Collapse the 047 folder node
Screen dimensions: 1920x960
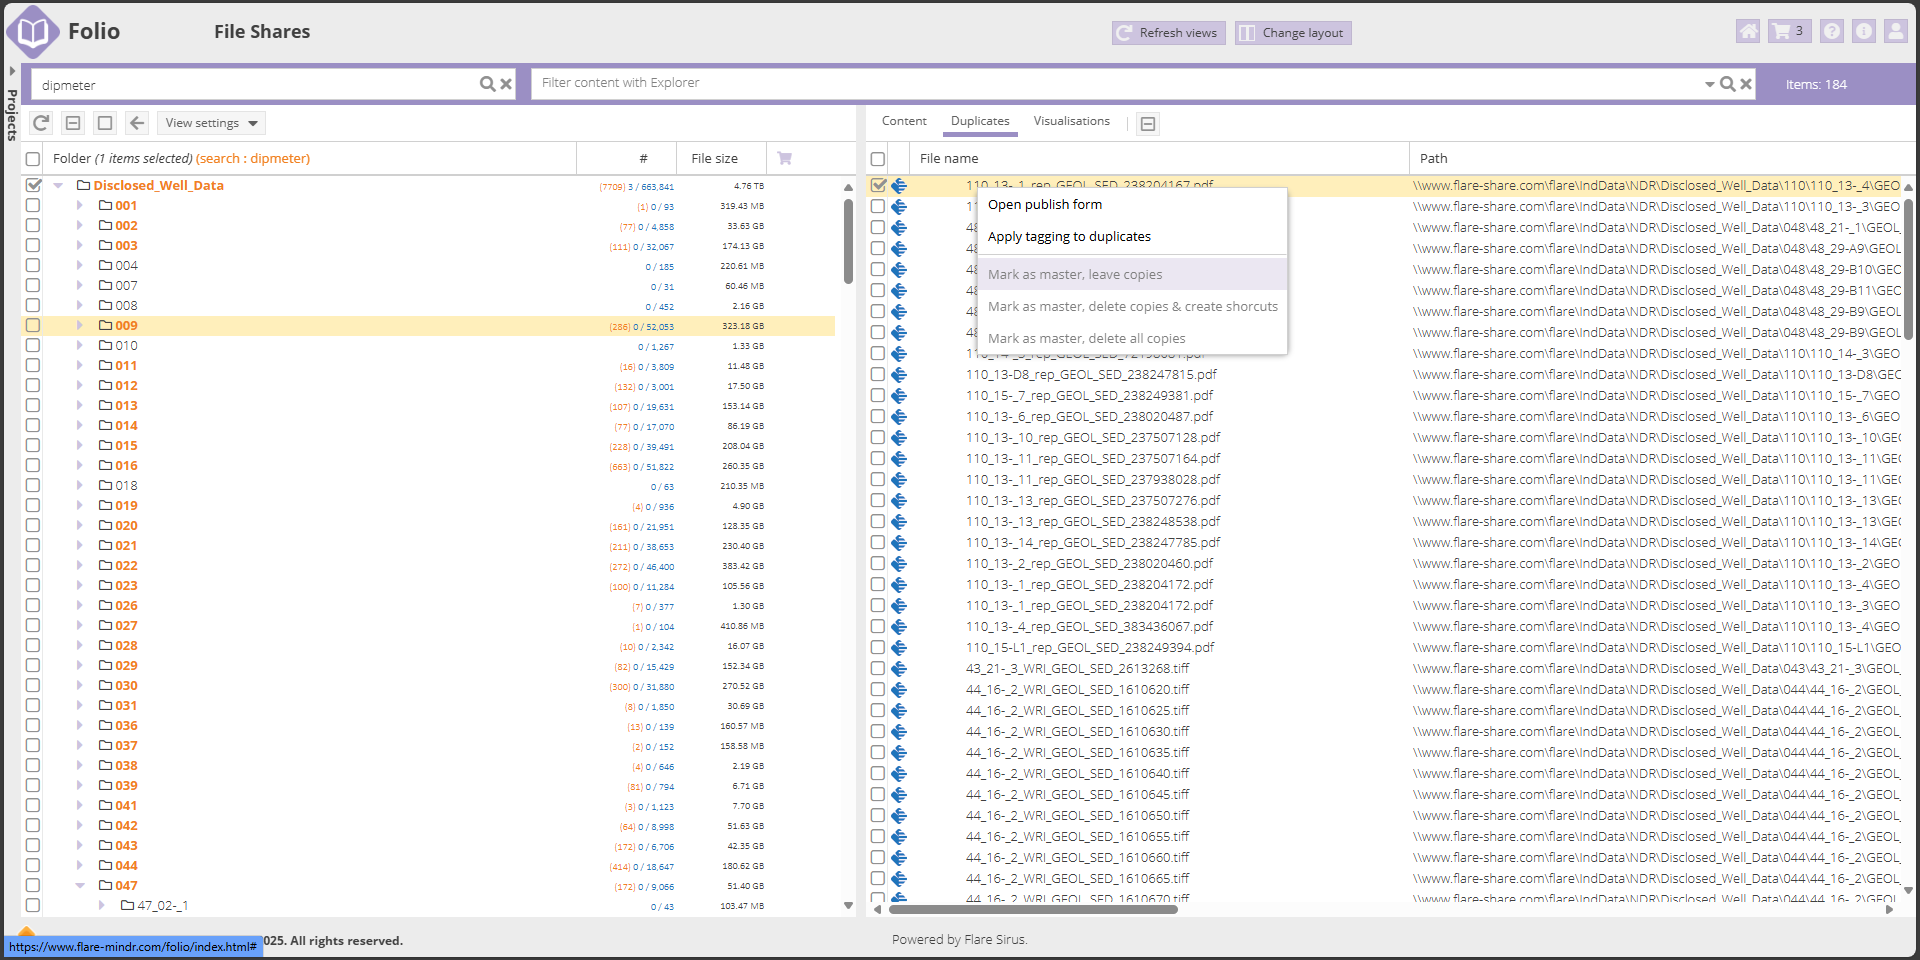80,886
